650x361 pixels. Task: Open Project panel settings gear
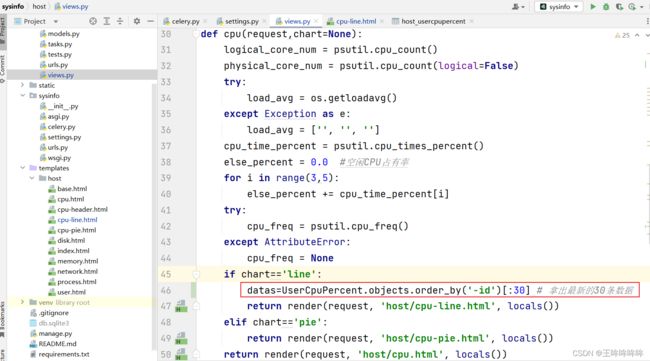136,21
